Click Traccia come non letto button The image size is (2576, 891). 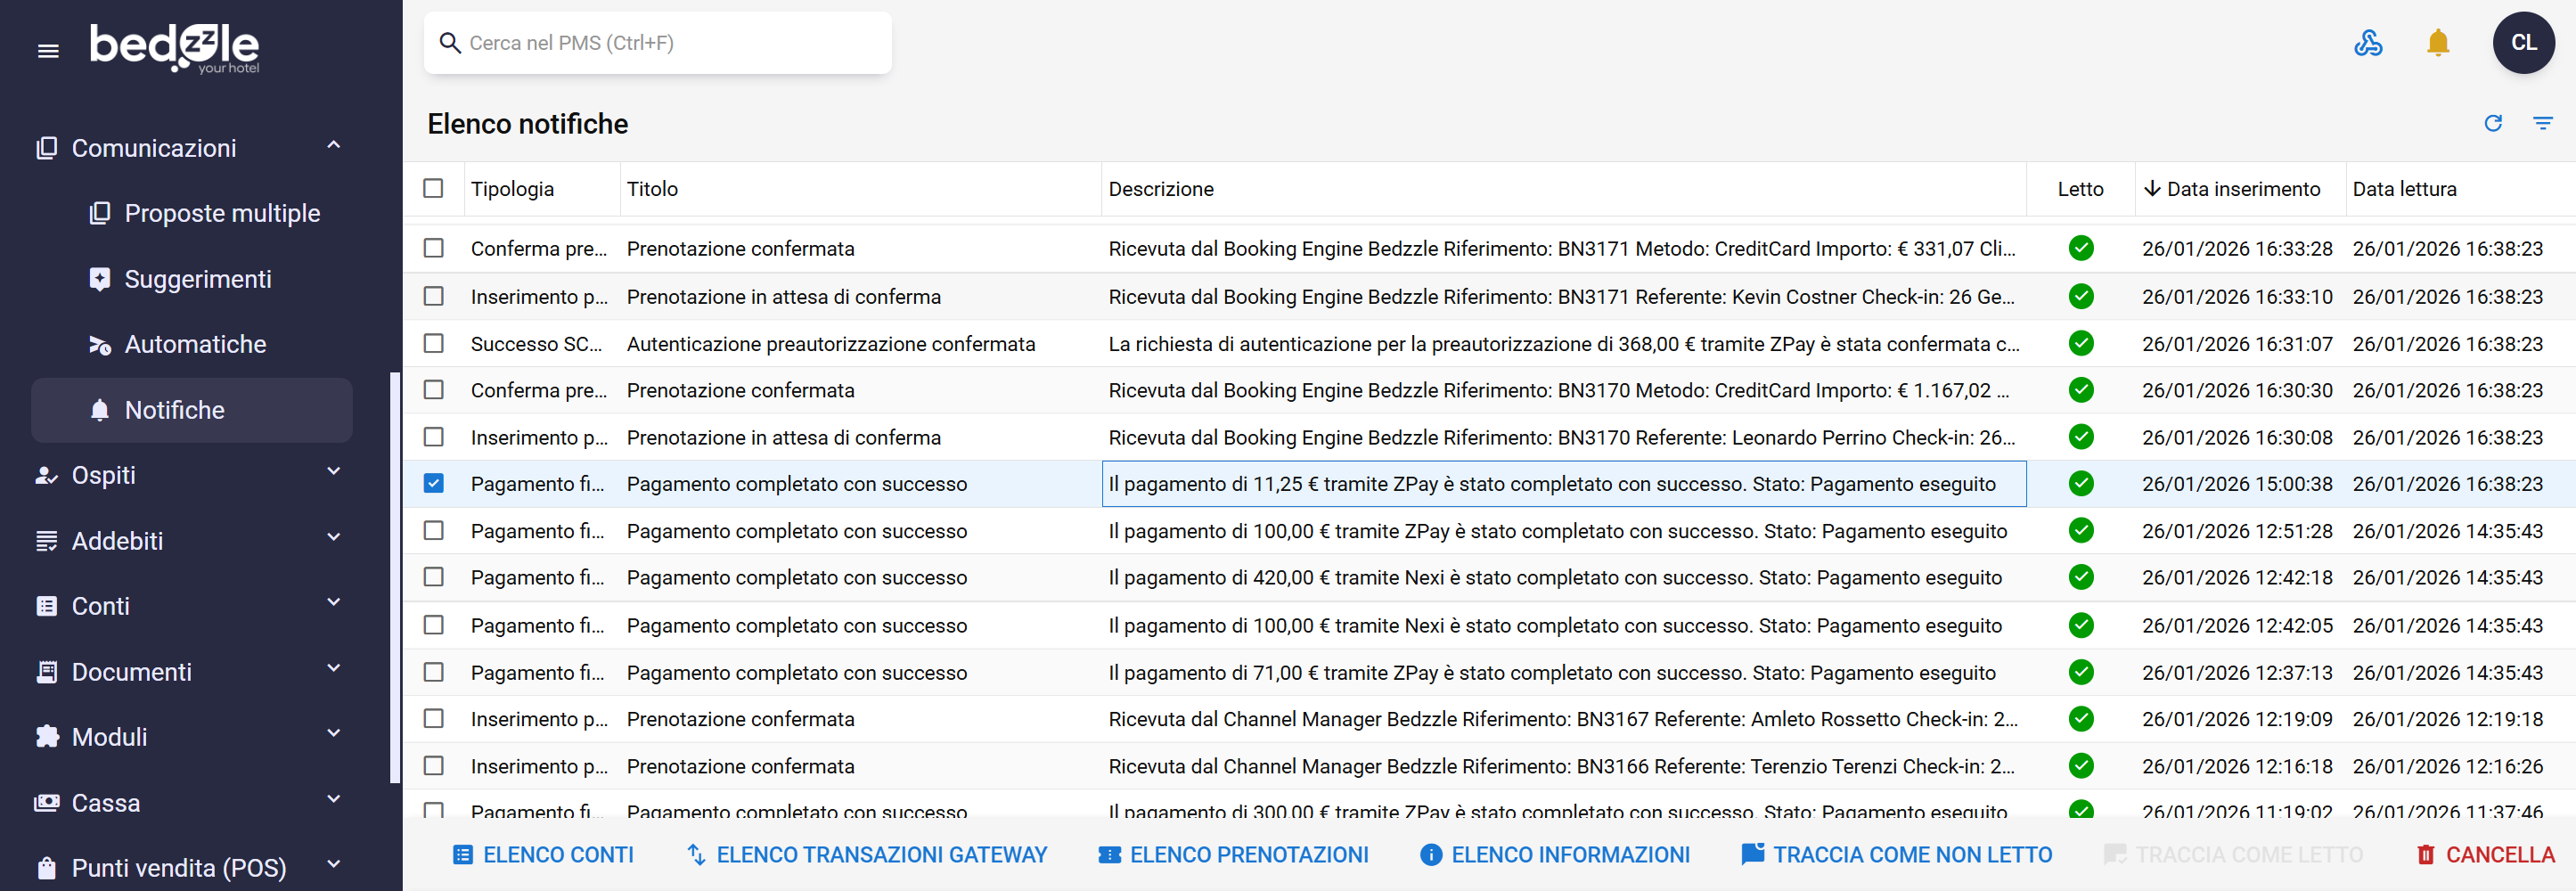click(1896, 855)
